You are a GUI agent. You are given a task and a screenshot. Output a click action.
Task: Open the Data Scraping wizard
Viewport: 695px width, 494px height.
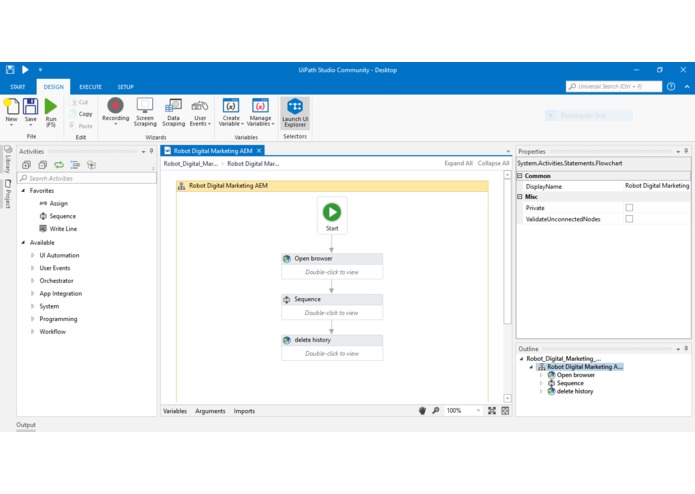173,112
